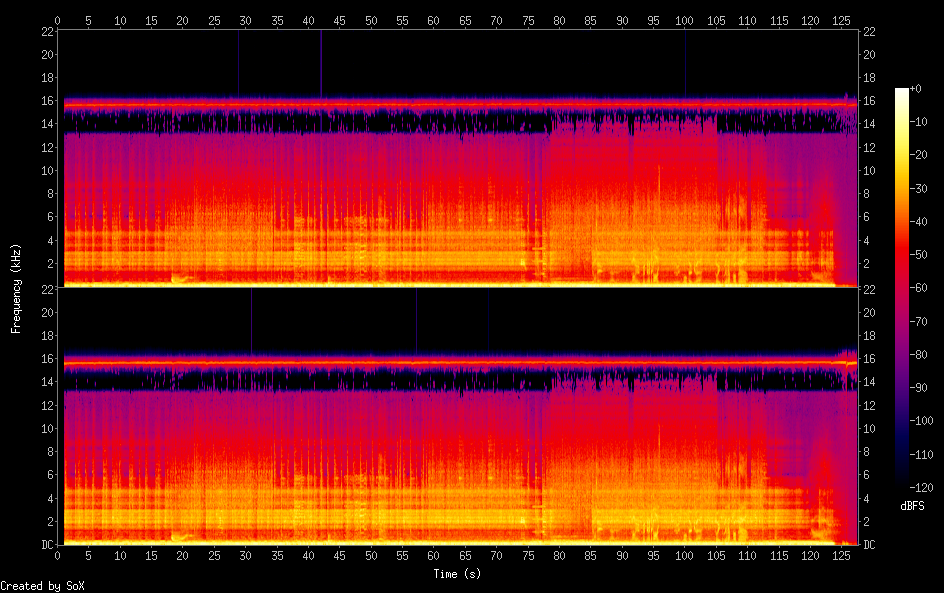Screen dimensions: 944x593
Task: Click '12' on the upper channel's right frequency axis
Action: click(869, 147)
